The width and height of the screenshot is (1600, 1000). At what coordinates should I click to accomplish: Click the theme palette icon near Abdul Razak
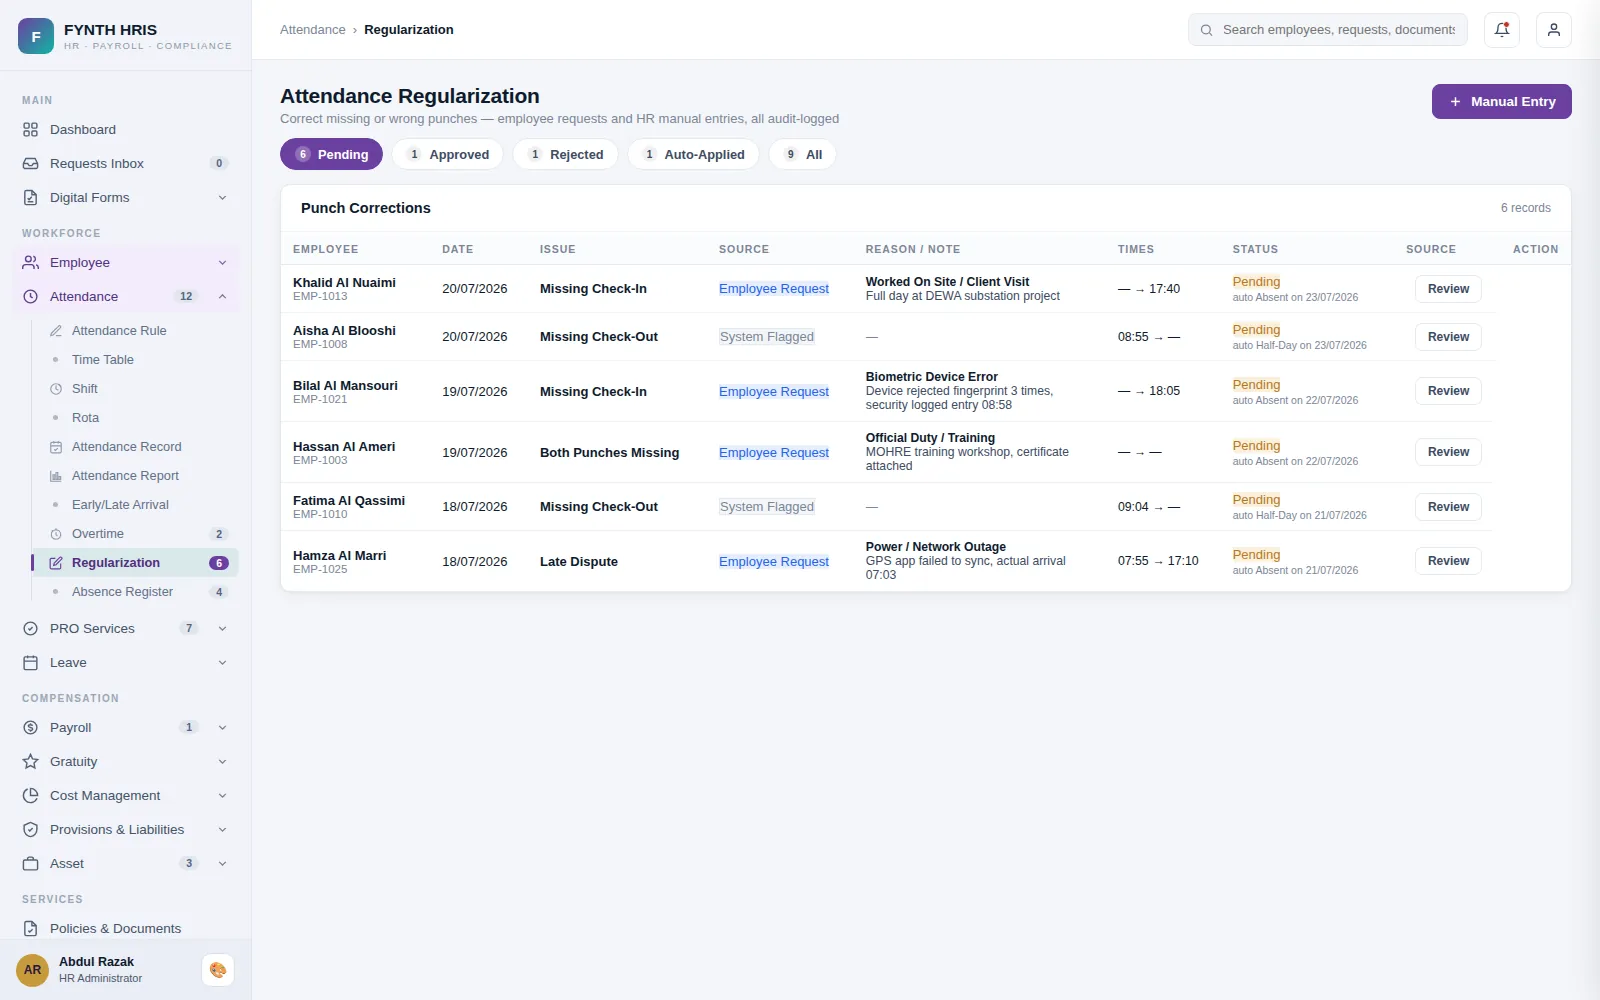coord(218,970)
